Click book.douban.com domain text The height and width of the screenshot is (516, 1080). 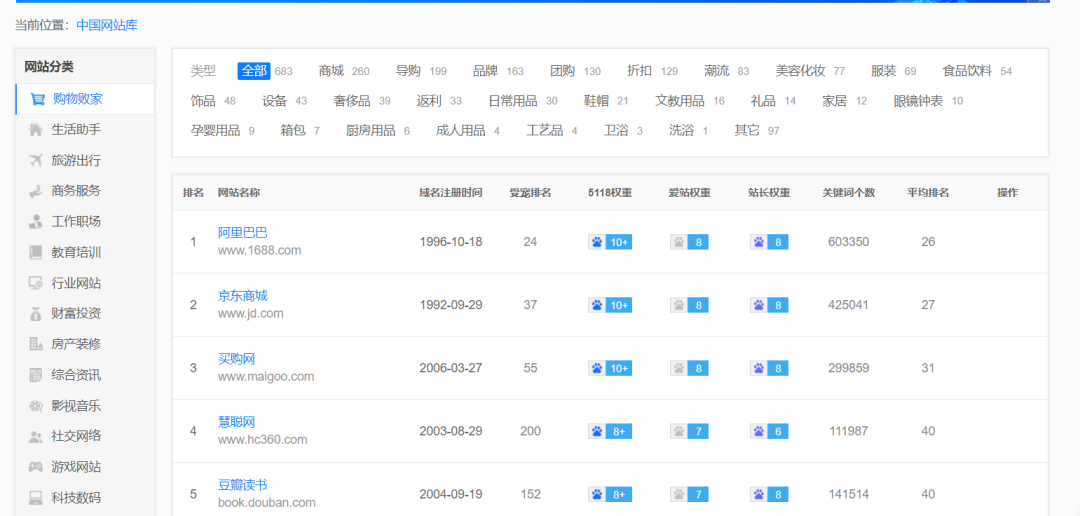pos(267,503)
